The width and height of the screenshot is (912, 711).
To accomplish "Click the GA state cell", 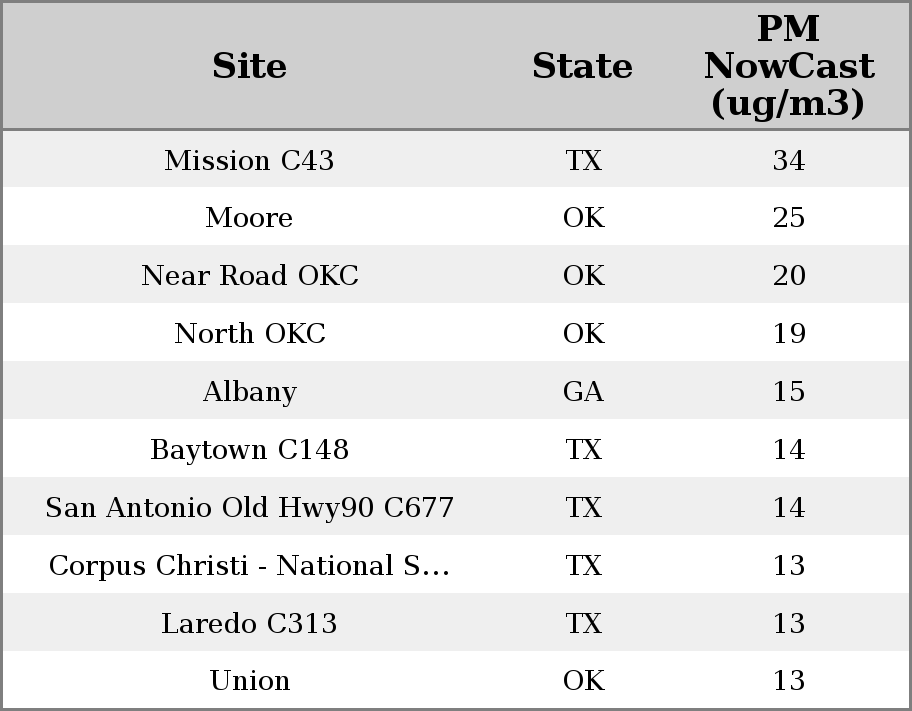I will [583, 392].
